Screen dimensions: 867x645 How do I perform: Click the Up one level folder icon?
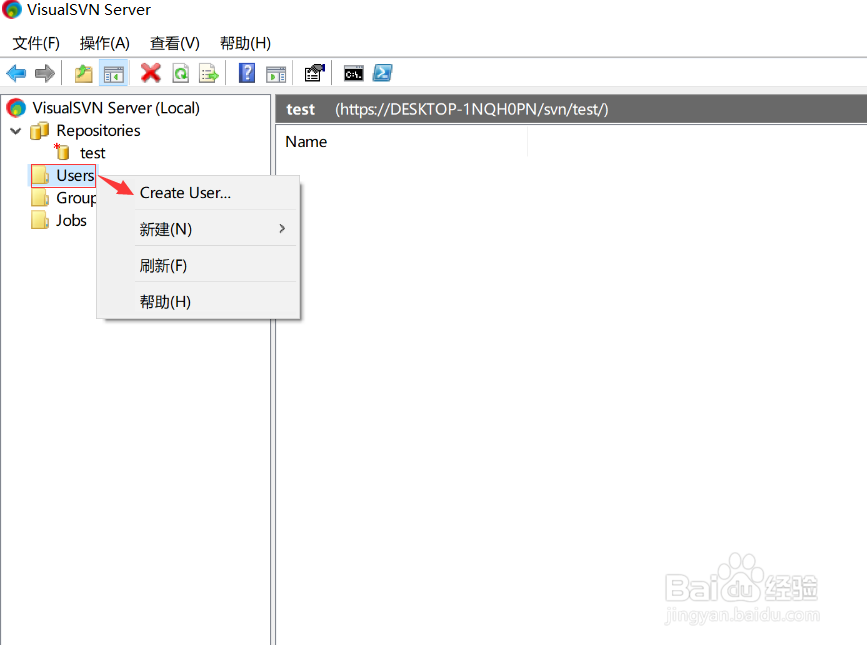coord(83,73)
